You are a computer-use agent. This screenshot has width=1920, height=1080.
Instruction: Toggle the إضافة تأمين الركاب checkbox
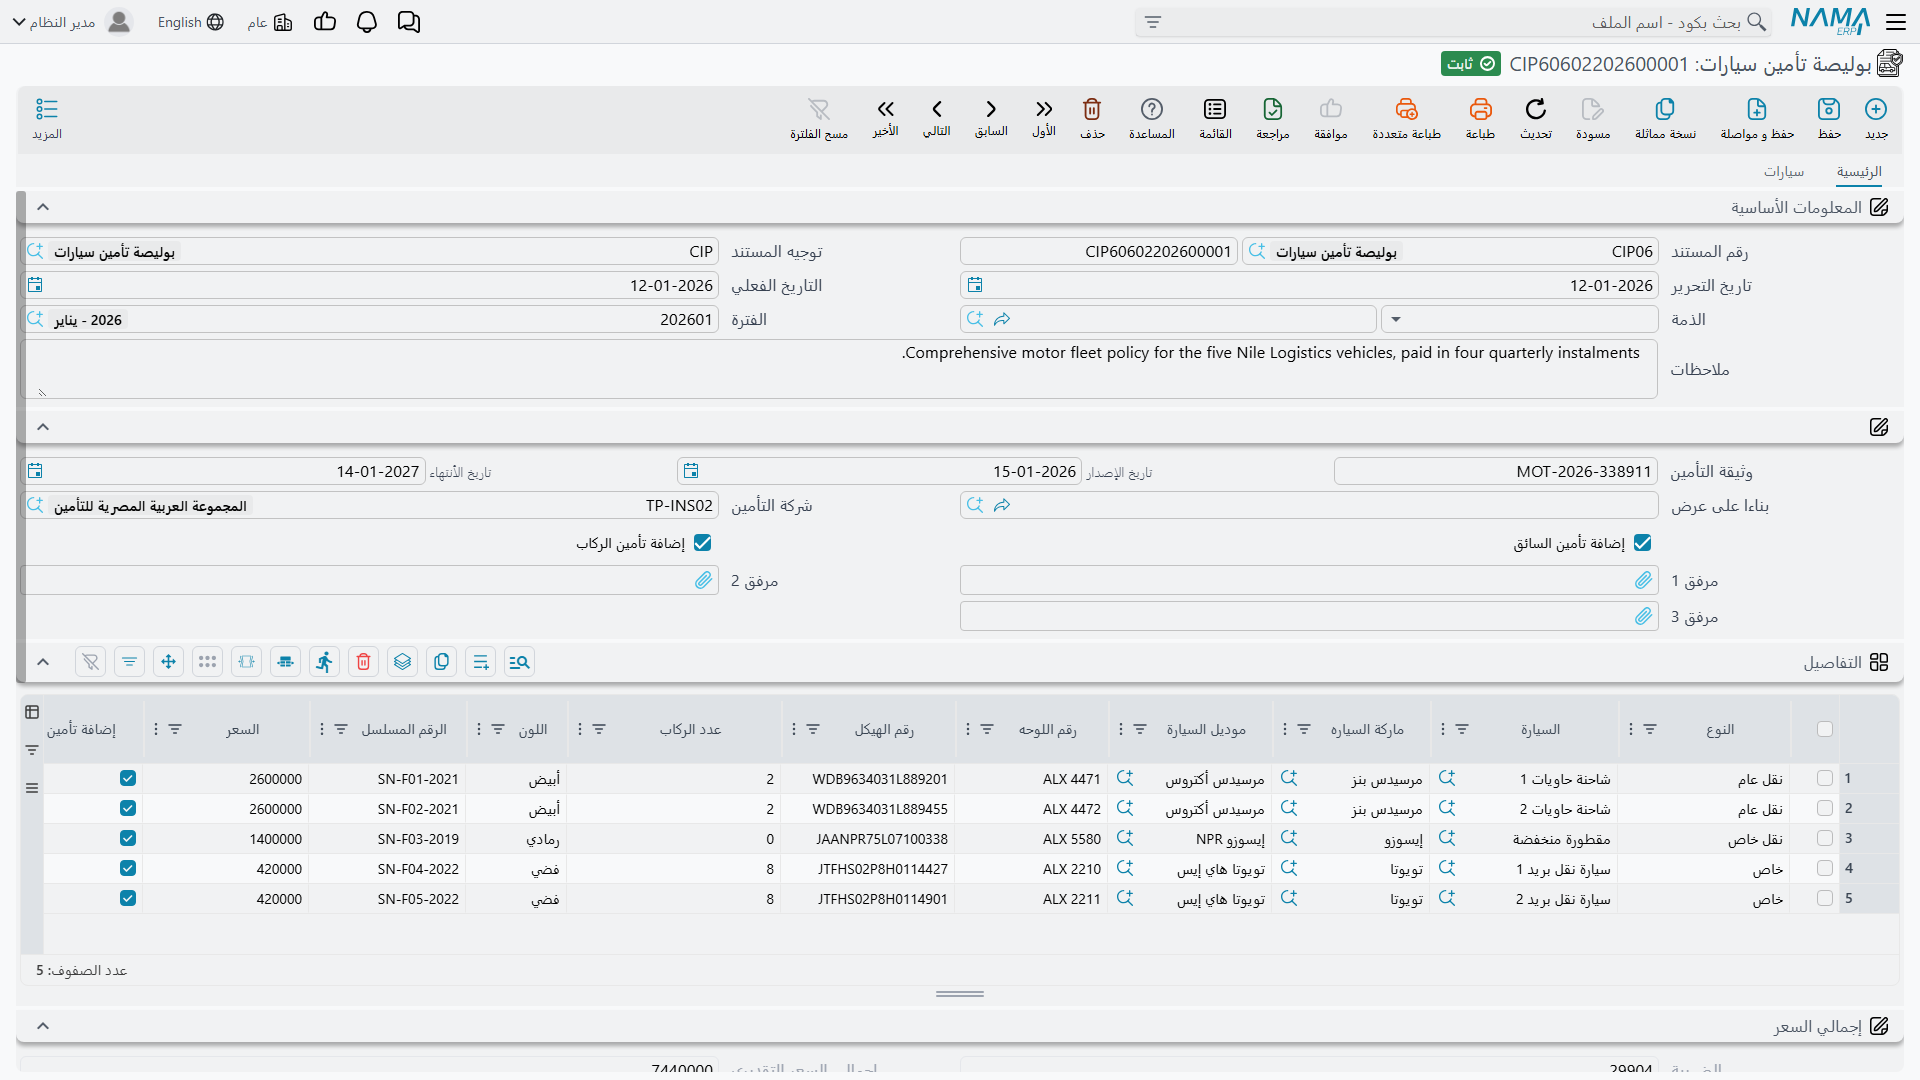pyautogui.click(x=702, y=543)
